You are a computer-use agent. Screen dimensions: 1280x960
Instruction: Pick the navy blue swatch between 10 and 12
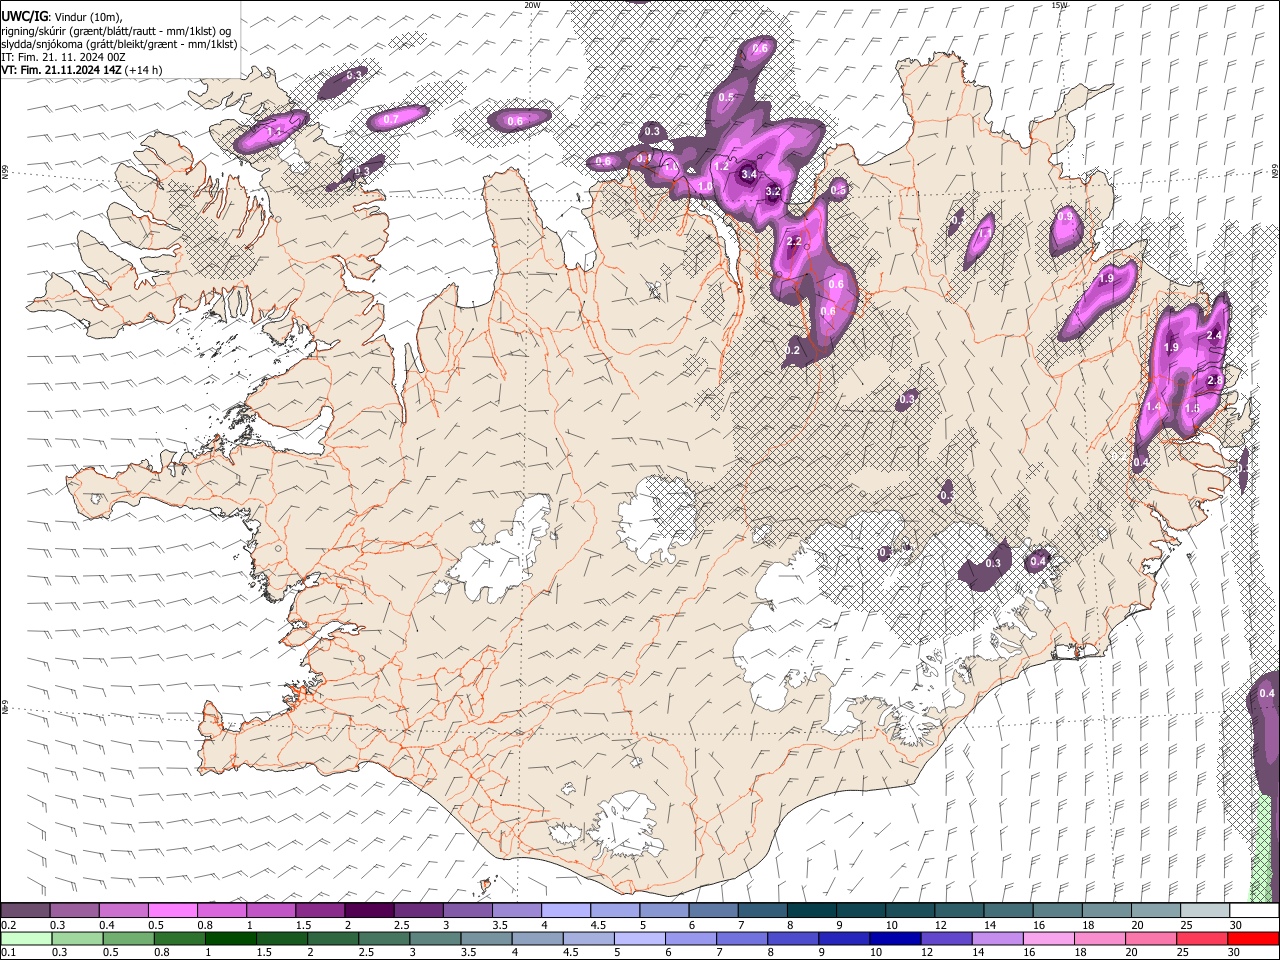(x=894, y=938)
